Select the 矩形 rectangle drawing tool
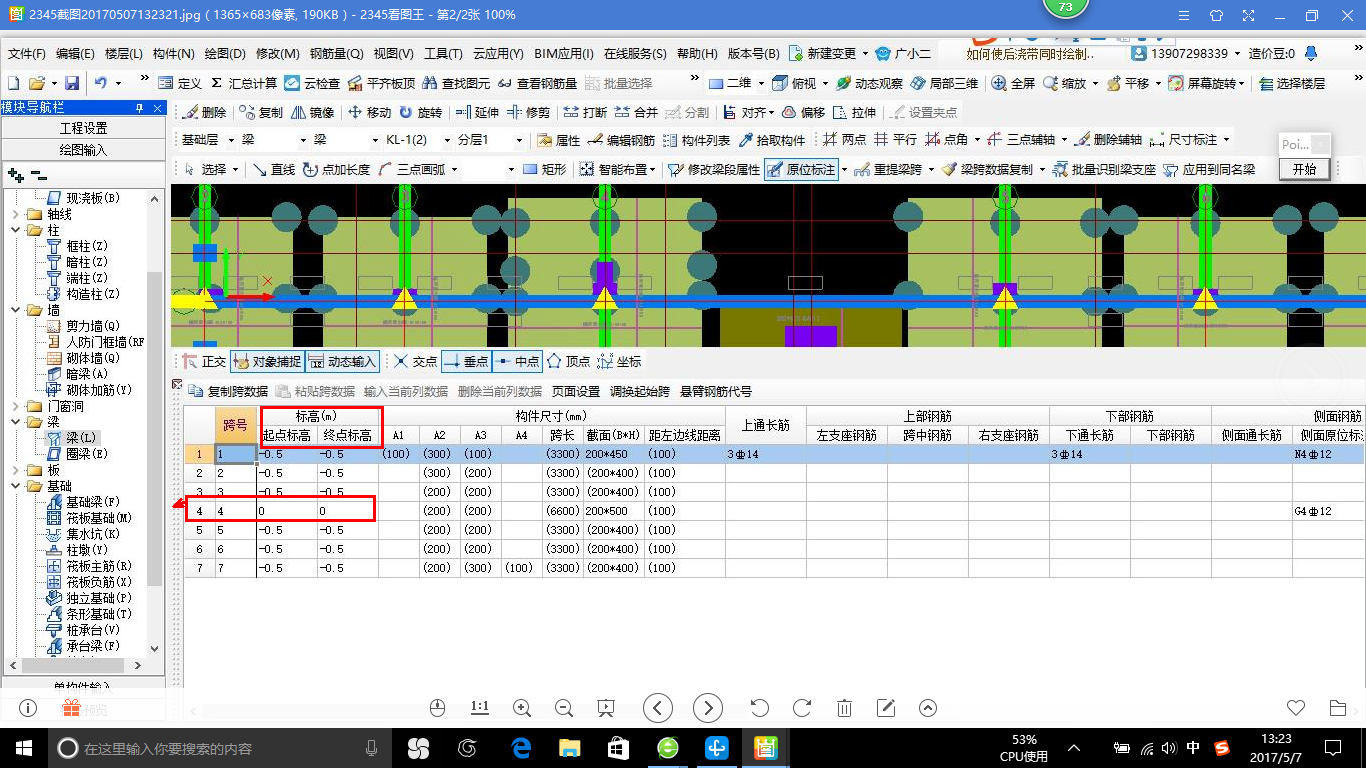 pyautogui.click(x=545, y=170)
